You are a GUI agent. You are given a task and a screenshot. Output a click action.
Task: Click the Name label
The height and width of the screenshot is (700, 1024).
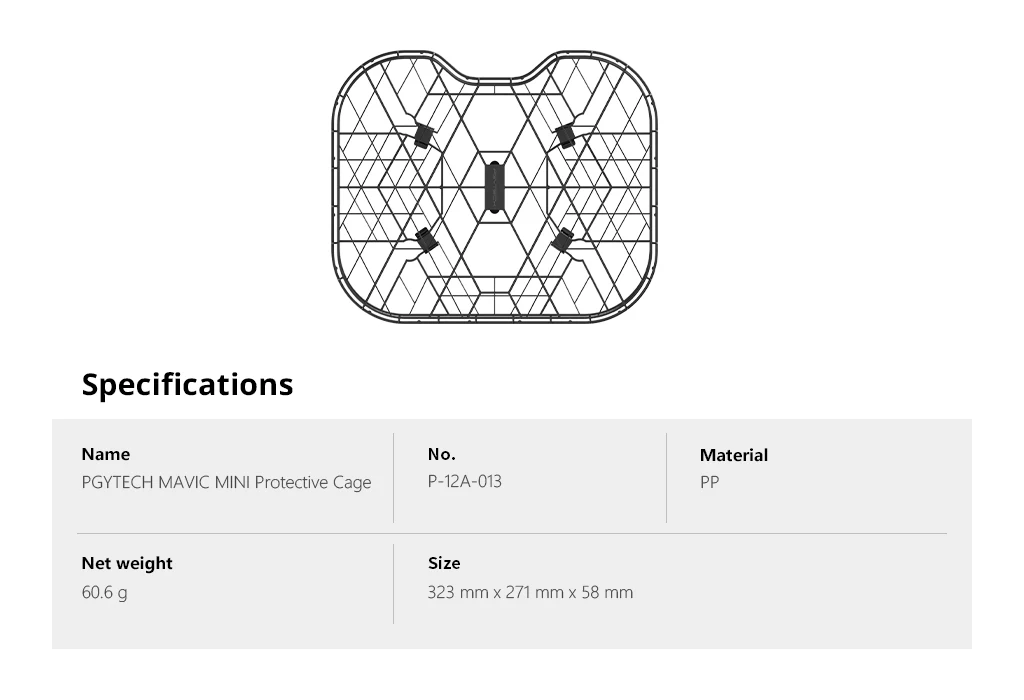[106, 454]
